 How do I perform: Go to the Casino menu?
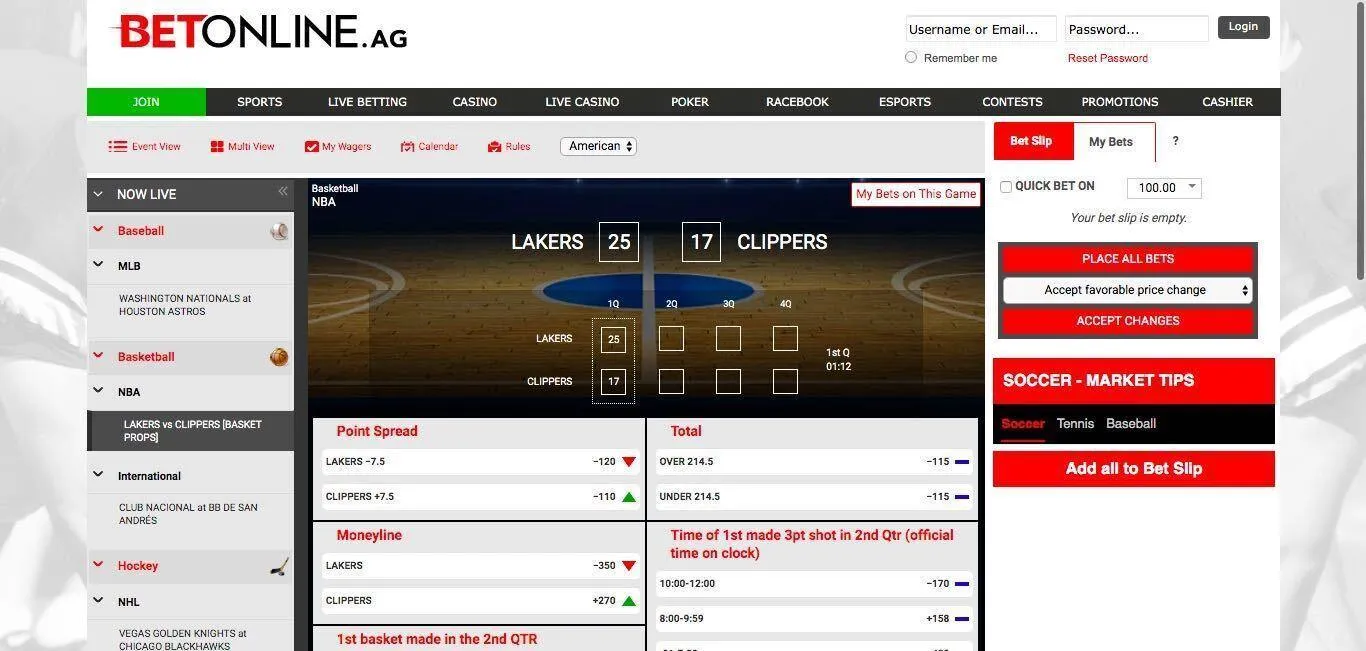pos(475,102)
